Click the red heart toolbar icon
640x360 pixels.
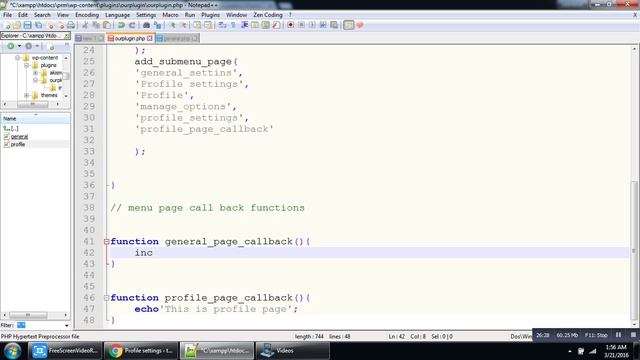tap(360, 25)
